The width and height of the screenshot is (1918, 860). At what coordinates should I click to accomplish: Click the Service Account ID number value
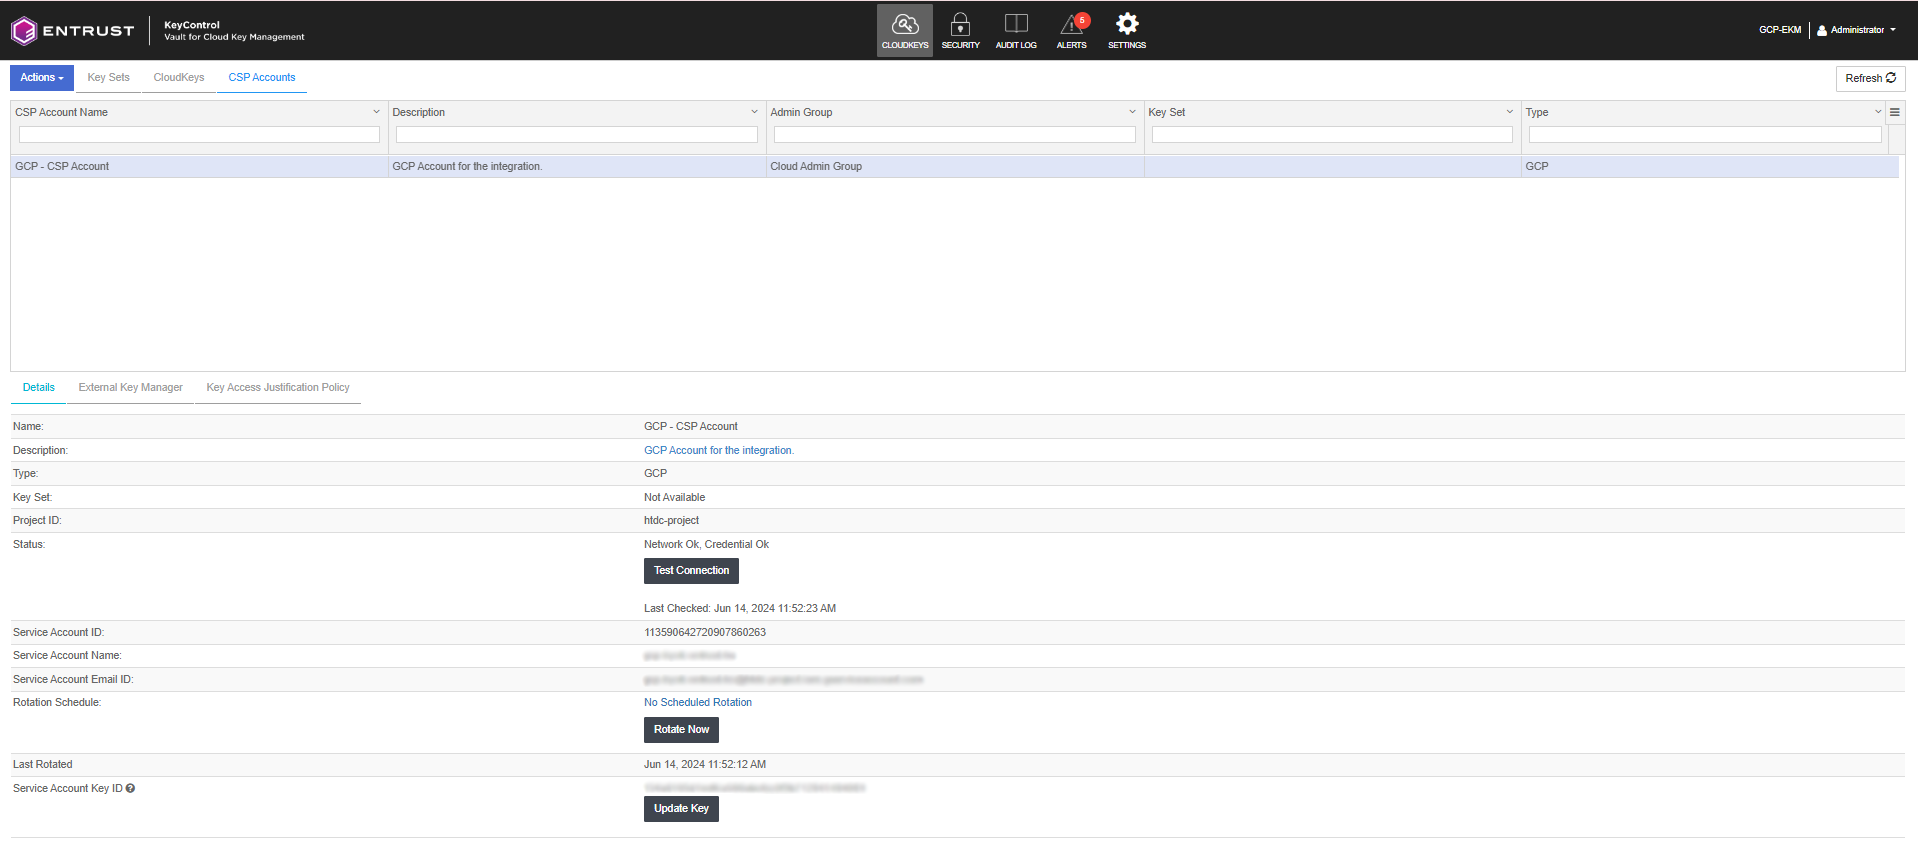[705, 633]
